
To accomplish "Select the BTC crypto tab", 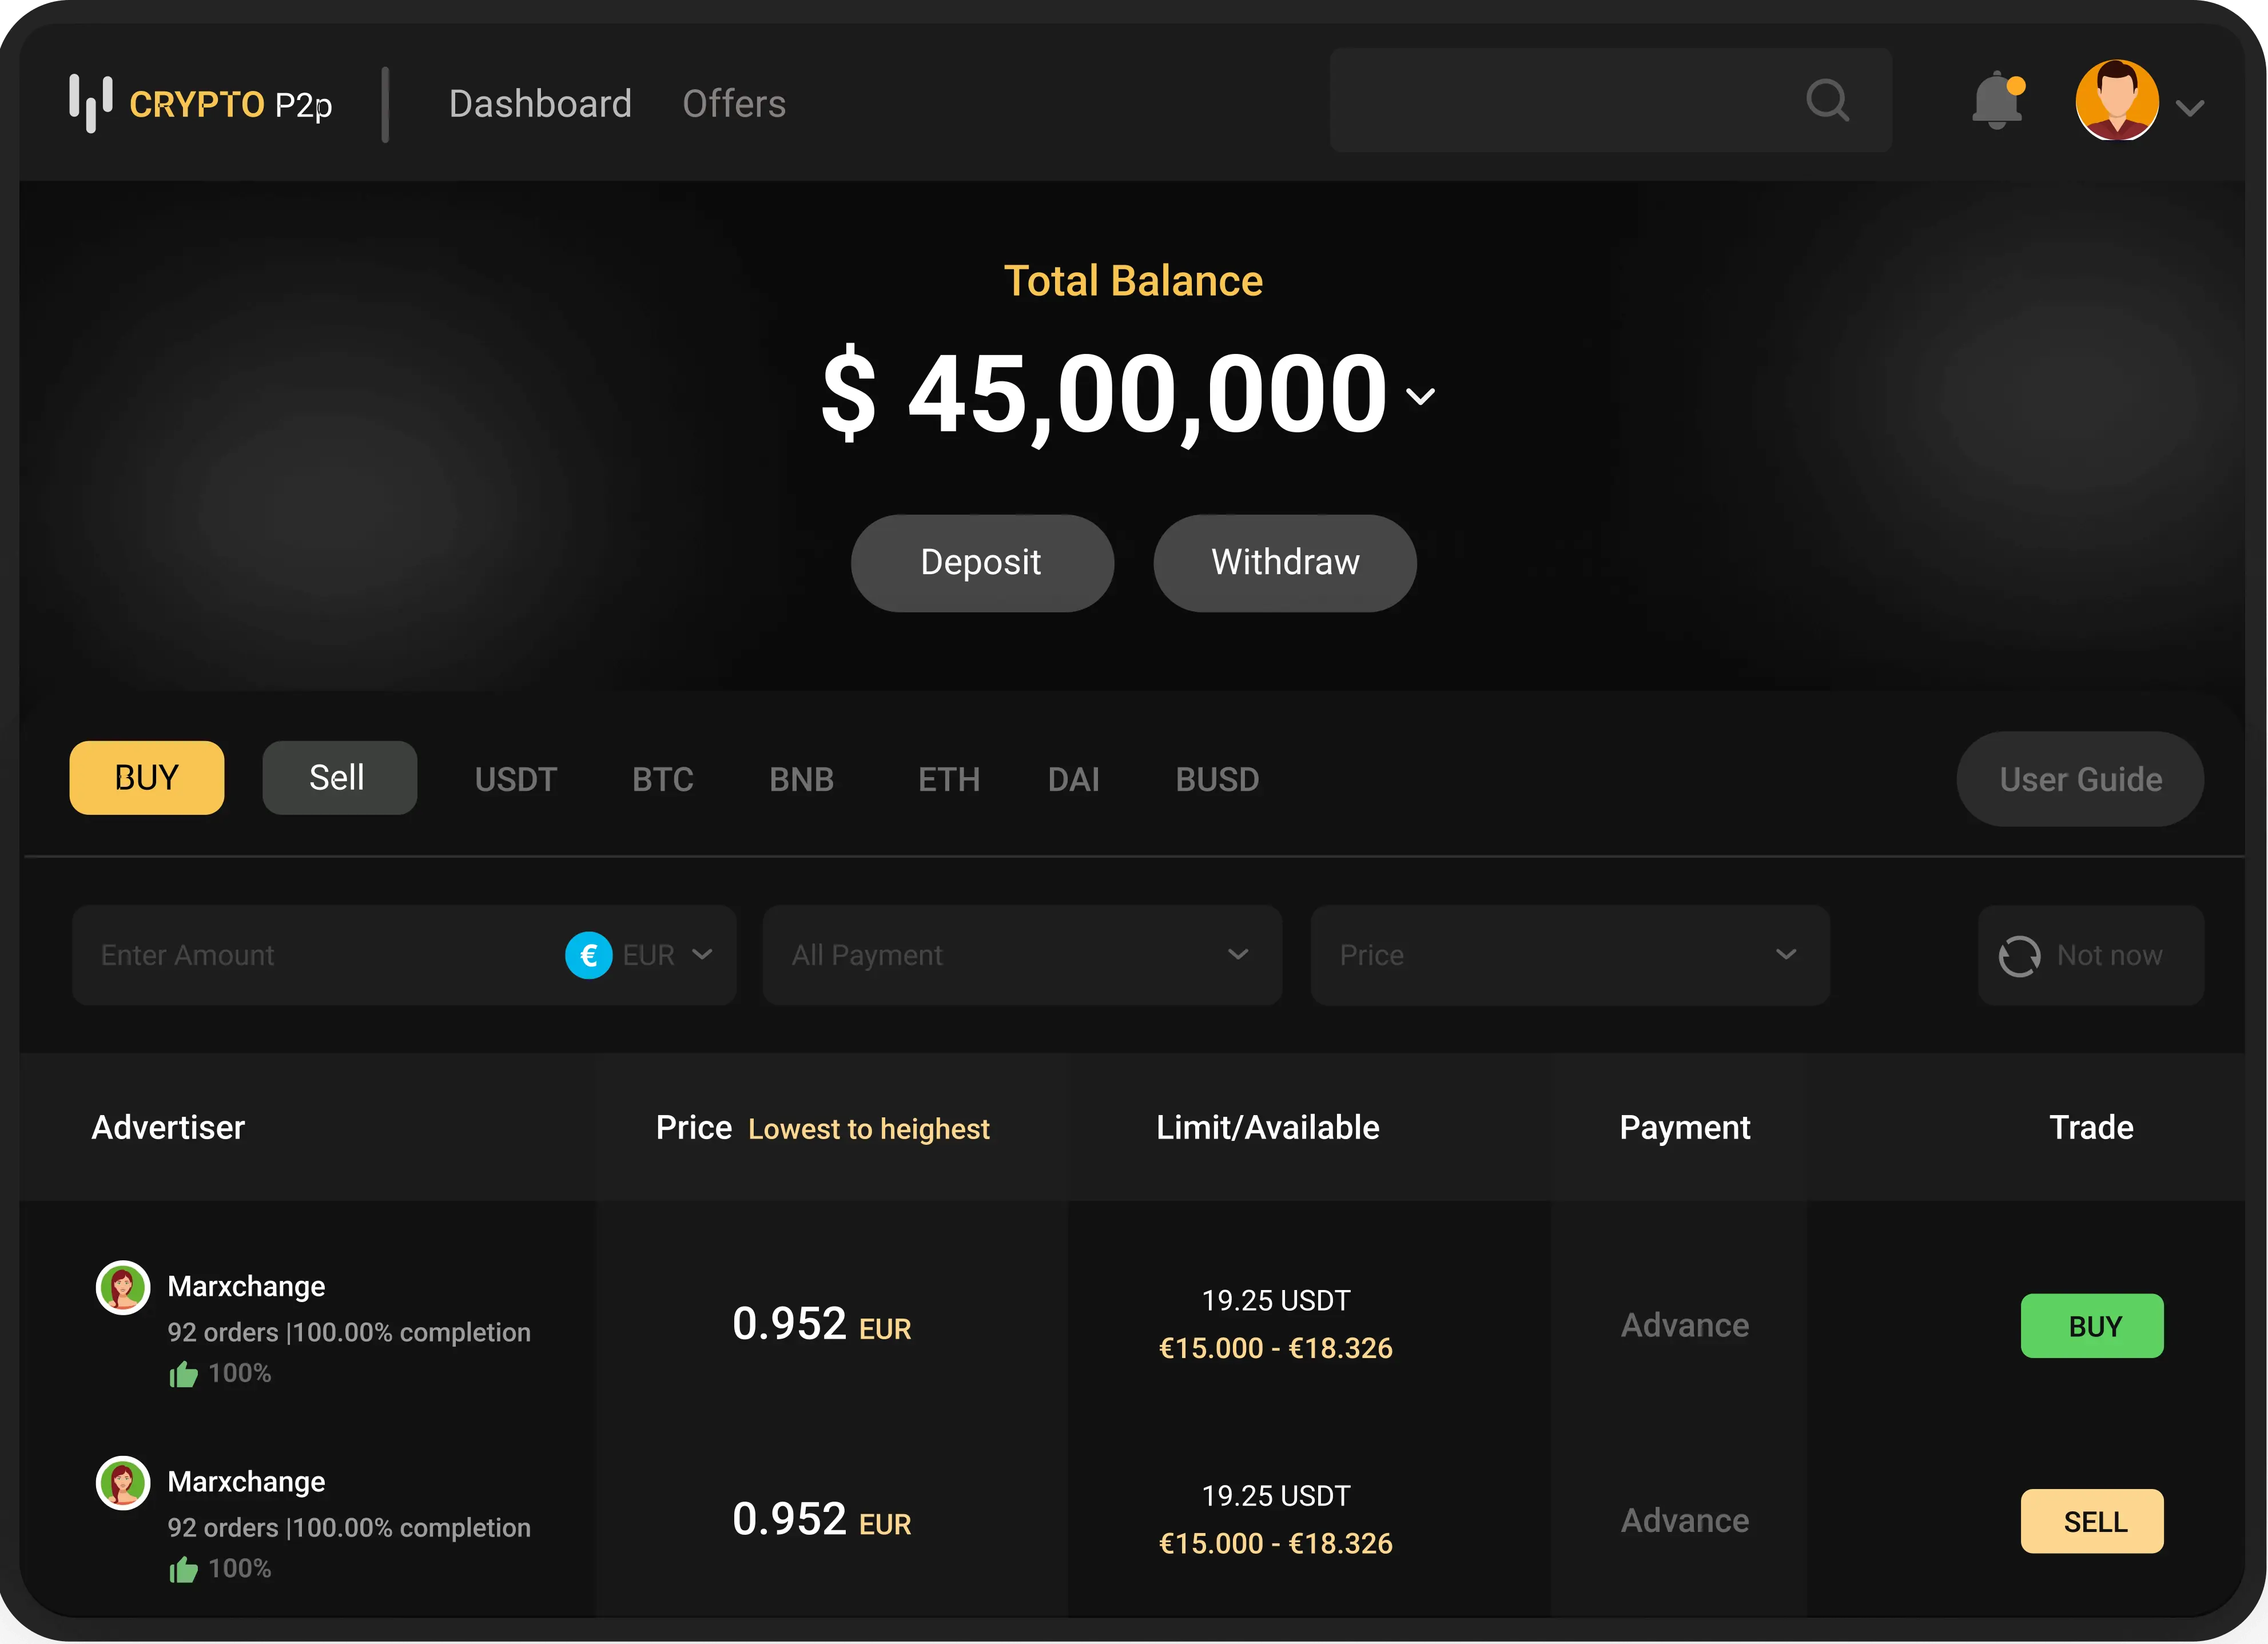I will tap(663, 779).
